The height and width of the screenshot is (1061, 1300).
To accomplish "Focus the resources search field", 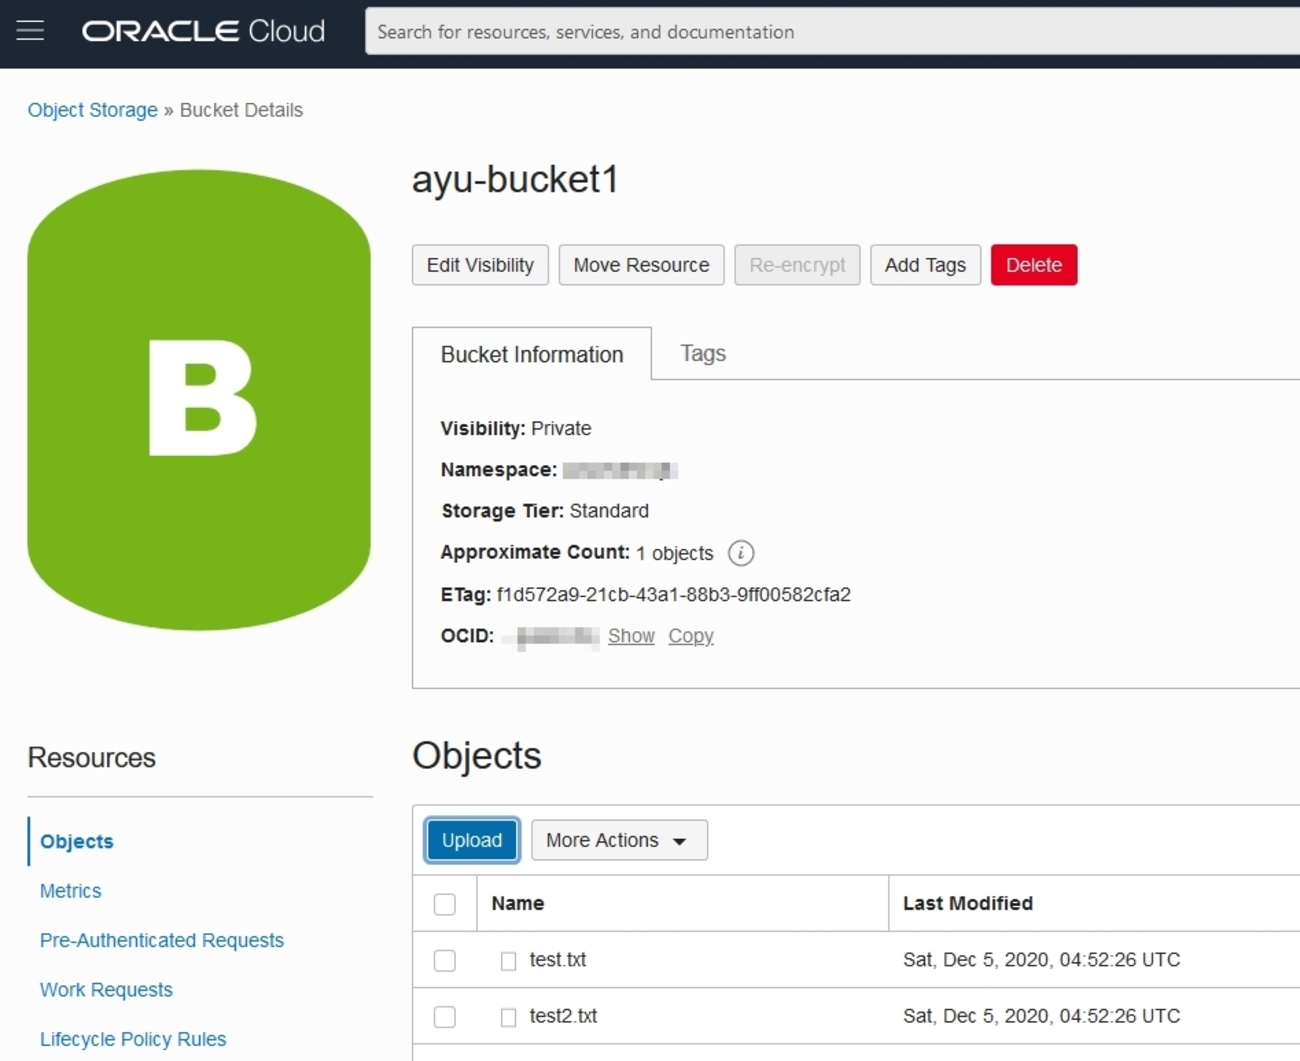I will click(x=832, y=32).
